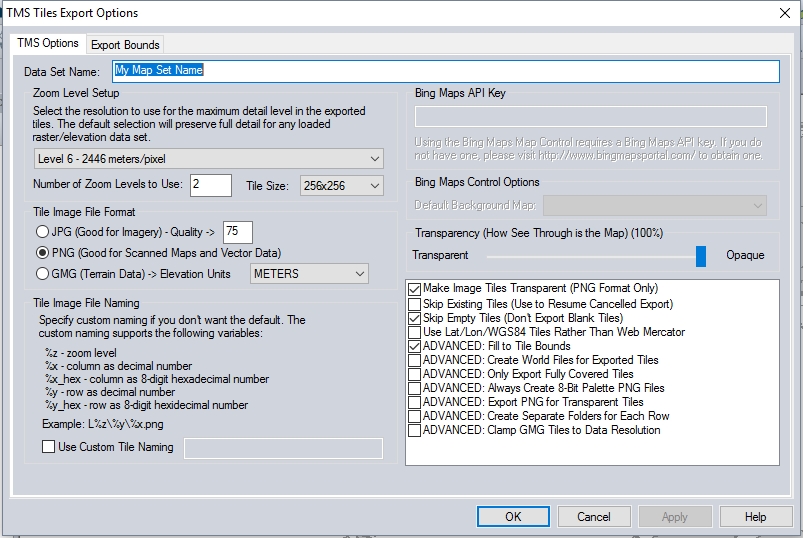Select the GMG Terrain Data format
Image resolution: width=803 pixels, height=538 pixels.
43,274
